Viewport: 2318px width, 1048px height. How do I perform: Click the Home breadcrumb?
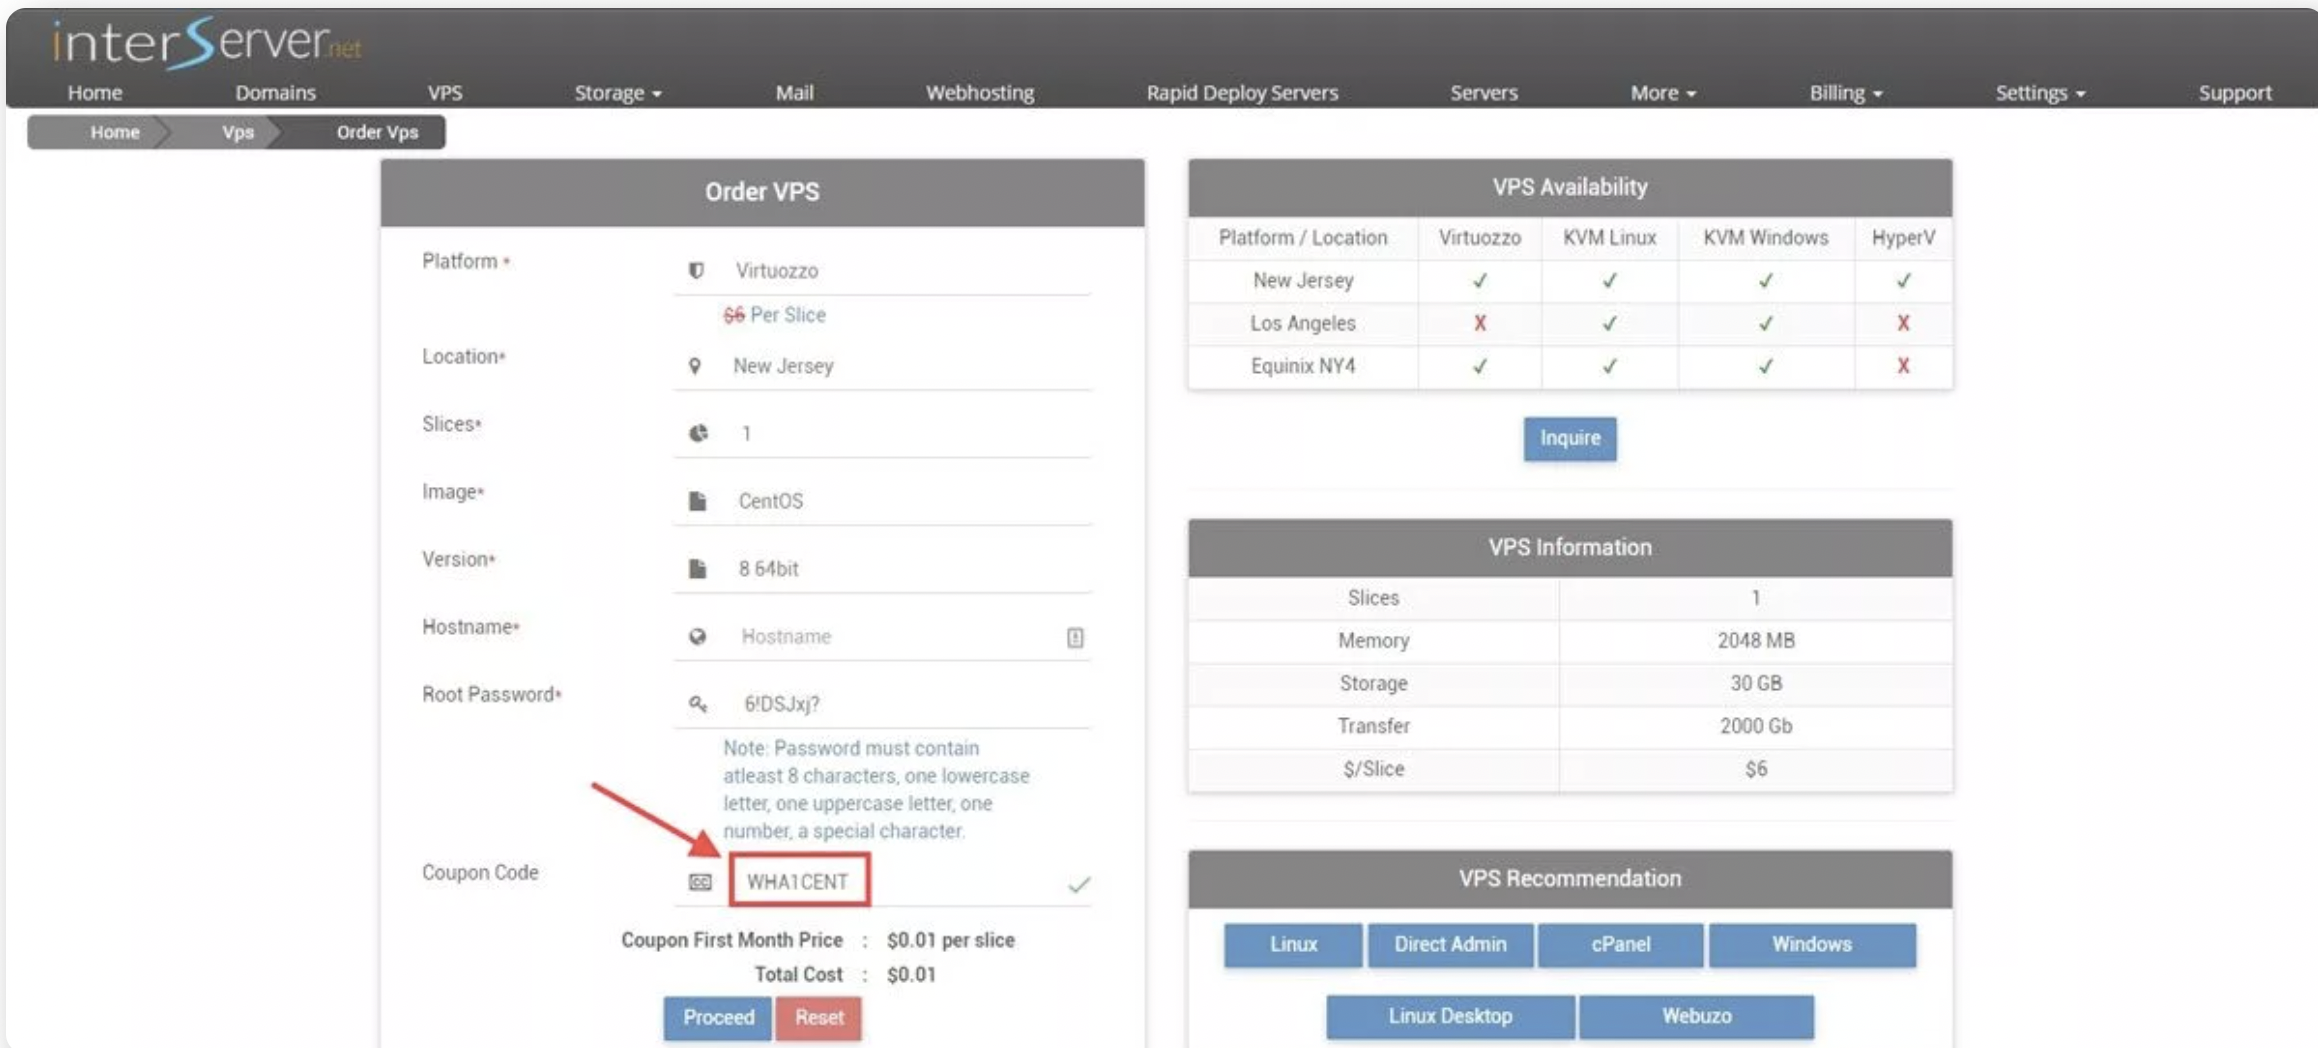pos(115,132)
